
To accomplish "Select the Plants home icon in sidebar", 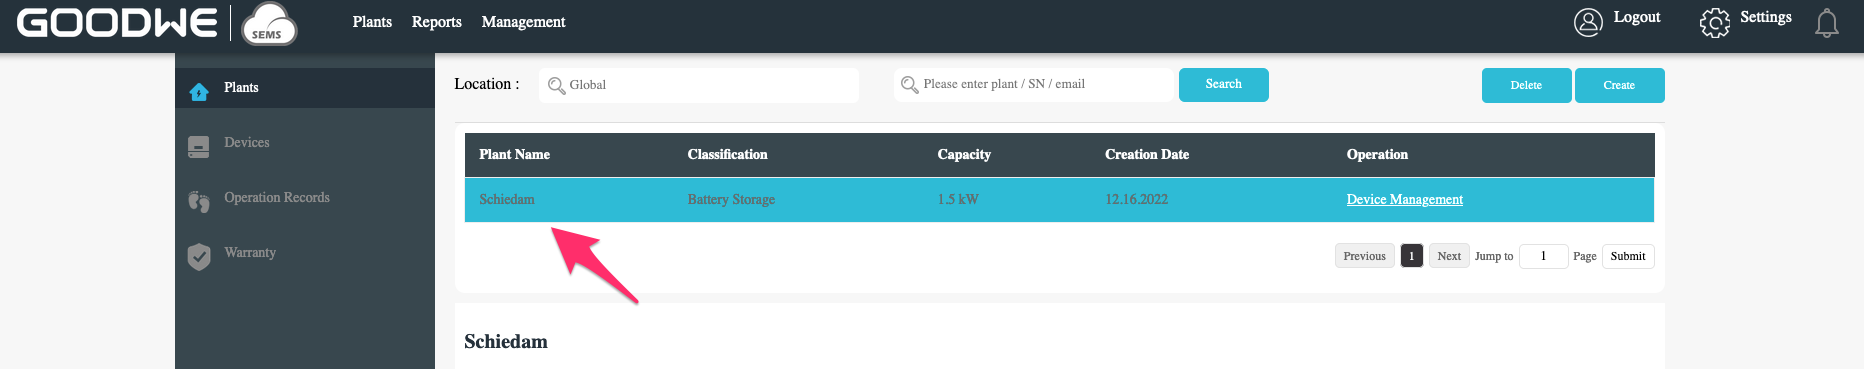I will 199,92.
